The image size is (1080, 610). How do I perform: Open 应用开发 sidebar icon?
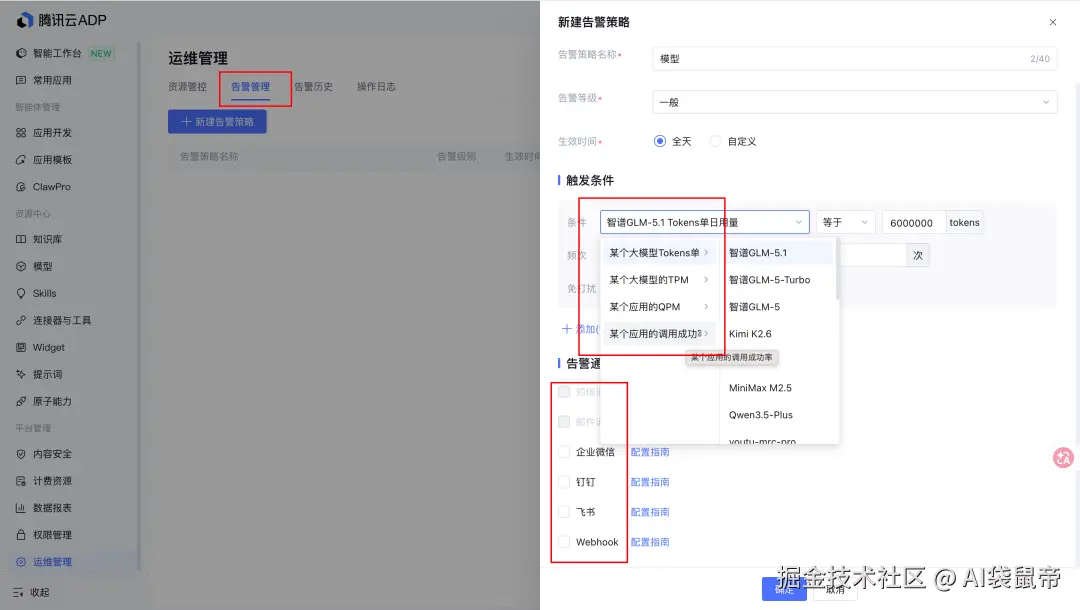[x=21, y=133]
